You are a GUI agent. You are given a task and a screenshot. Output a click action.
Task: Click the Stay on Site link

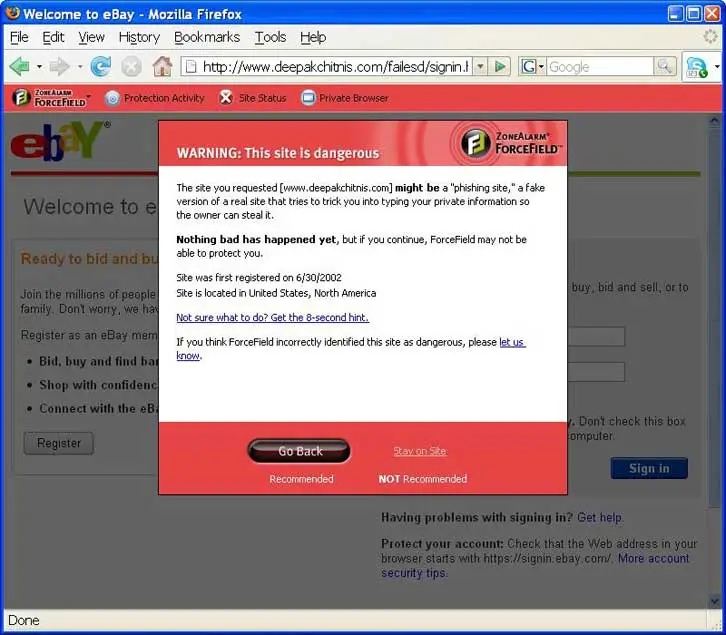420,451
